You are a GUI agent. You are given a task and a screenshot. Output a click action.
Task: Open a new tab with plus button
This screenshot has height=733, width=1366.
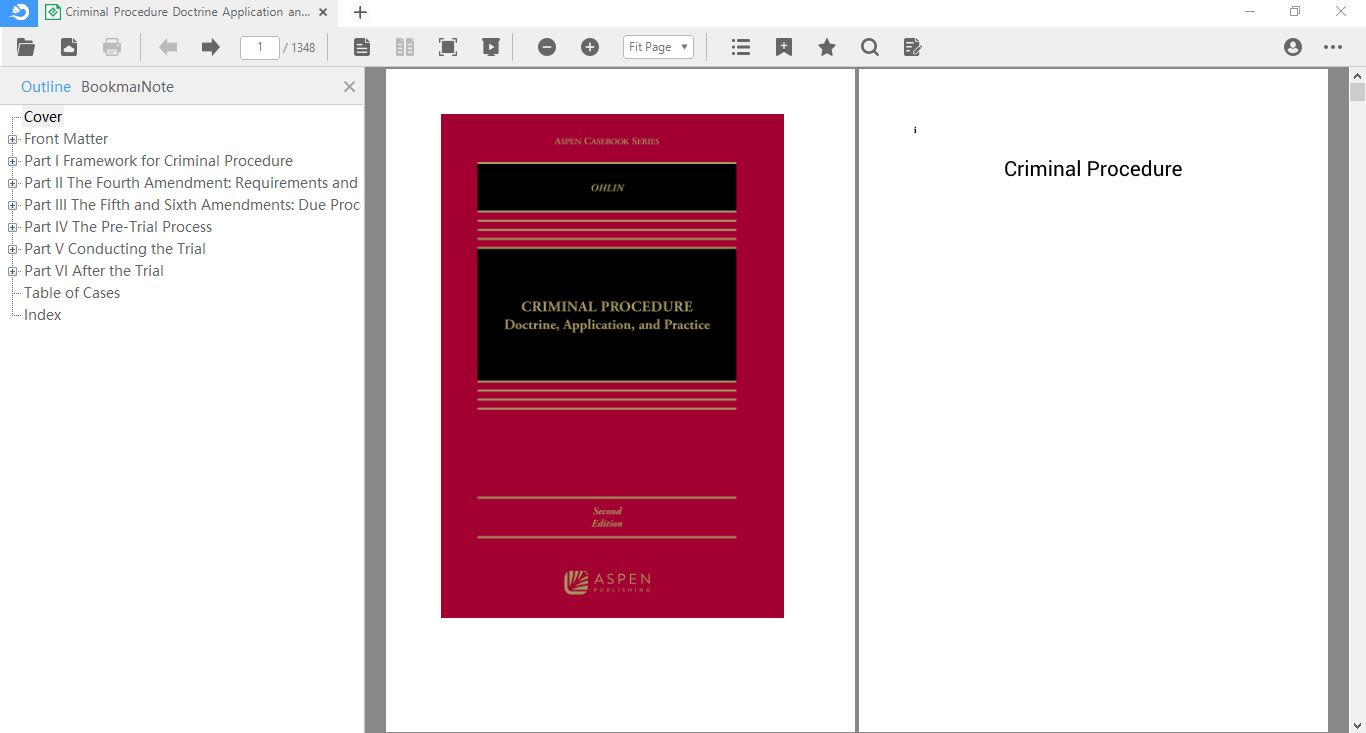361,12
